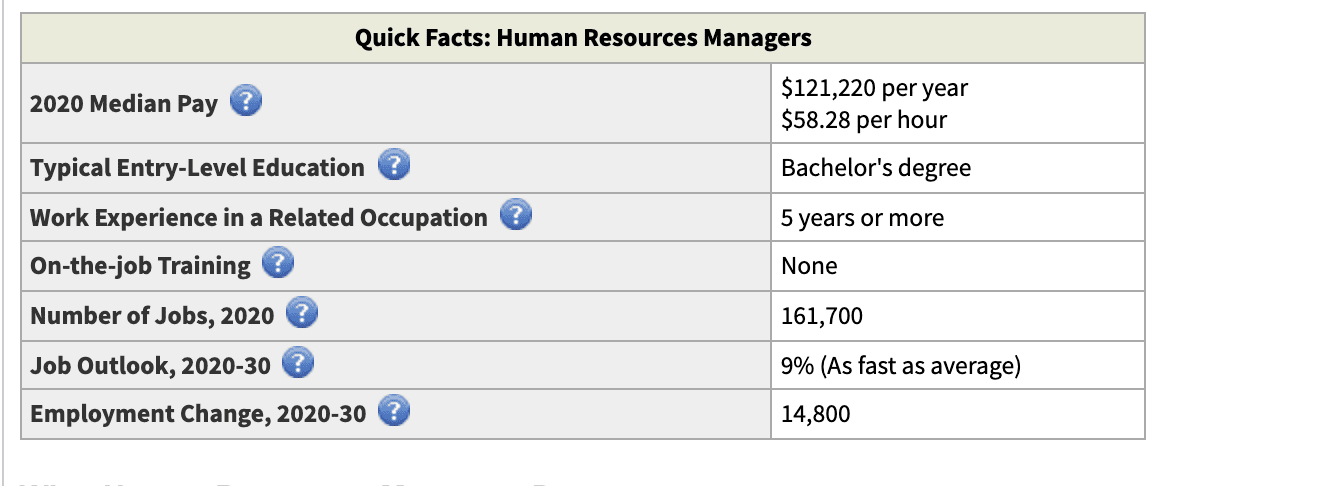Click the $121,220 per year value
The height and width of the screenshot is (486, 1336).
coord(874,87)
